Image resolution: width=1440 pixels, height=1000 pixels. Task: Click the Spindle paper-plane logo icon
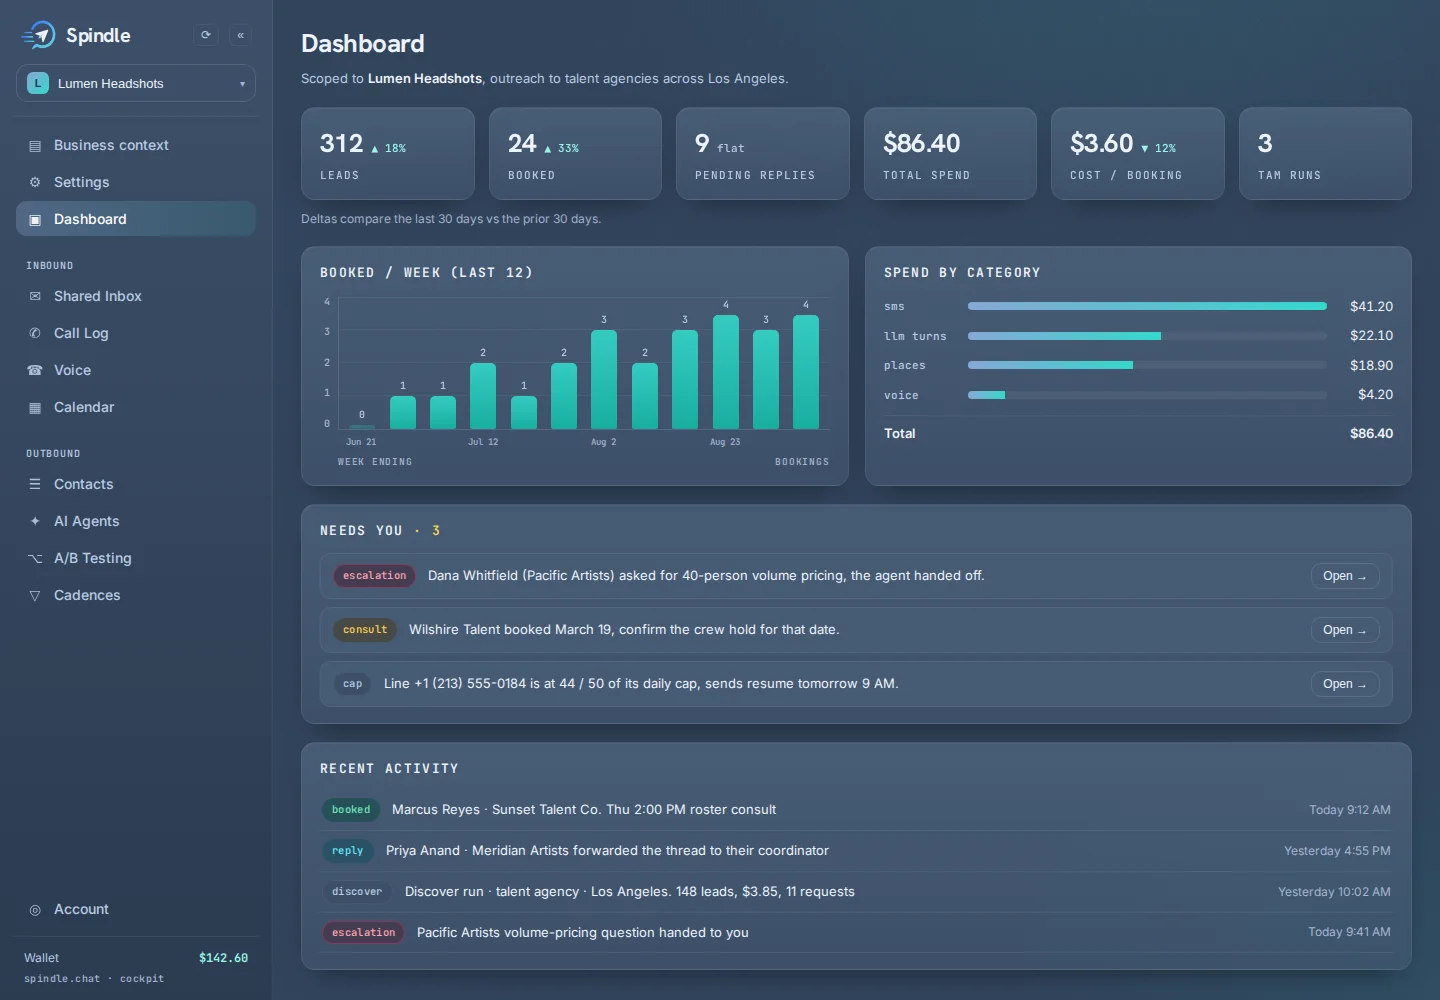pos(39,35)
